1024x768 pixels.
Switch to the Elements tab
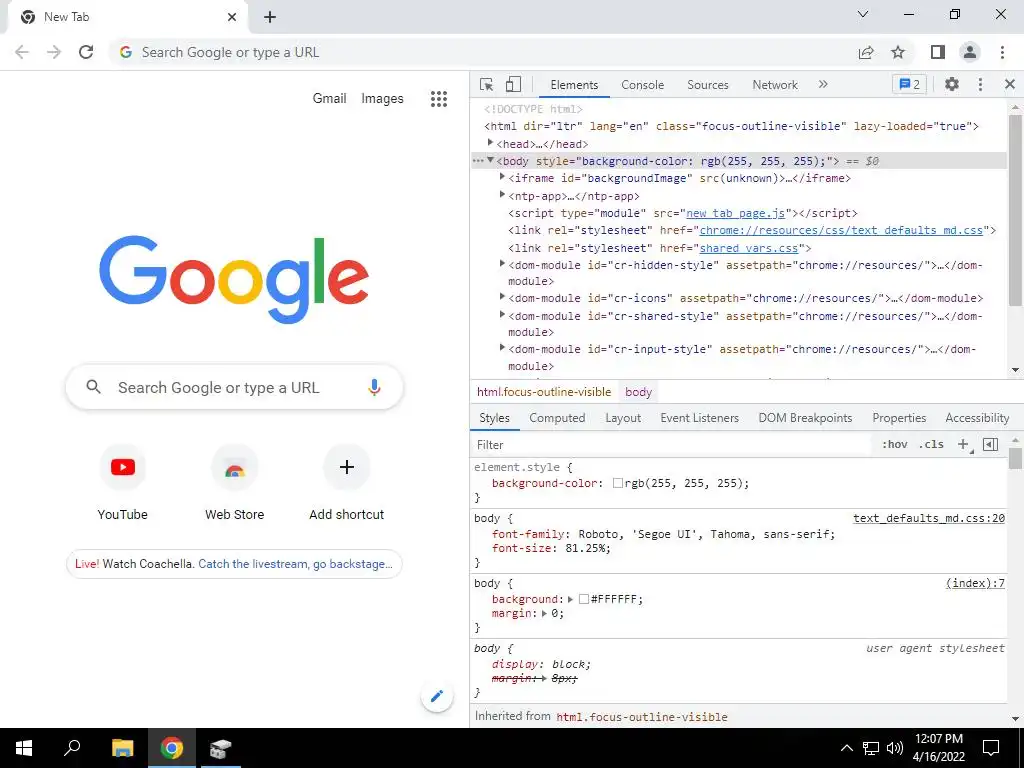(574, 85)
